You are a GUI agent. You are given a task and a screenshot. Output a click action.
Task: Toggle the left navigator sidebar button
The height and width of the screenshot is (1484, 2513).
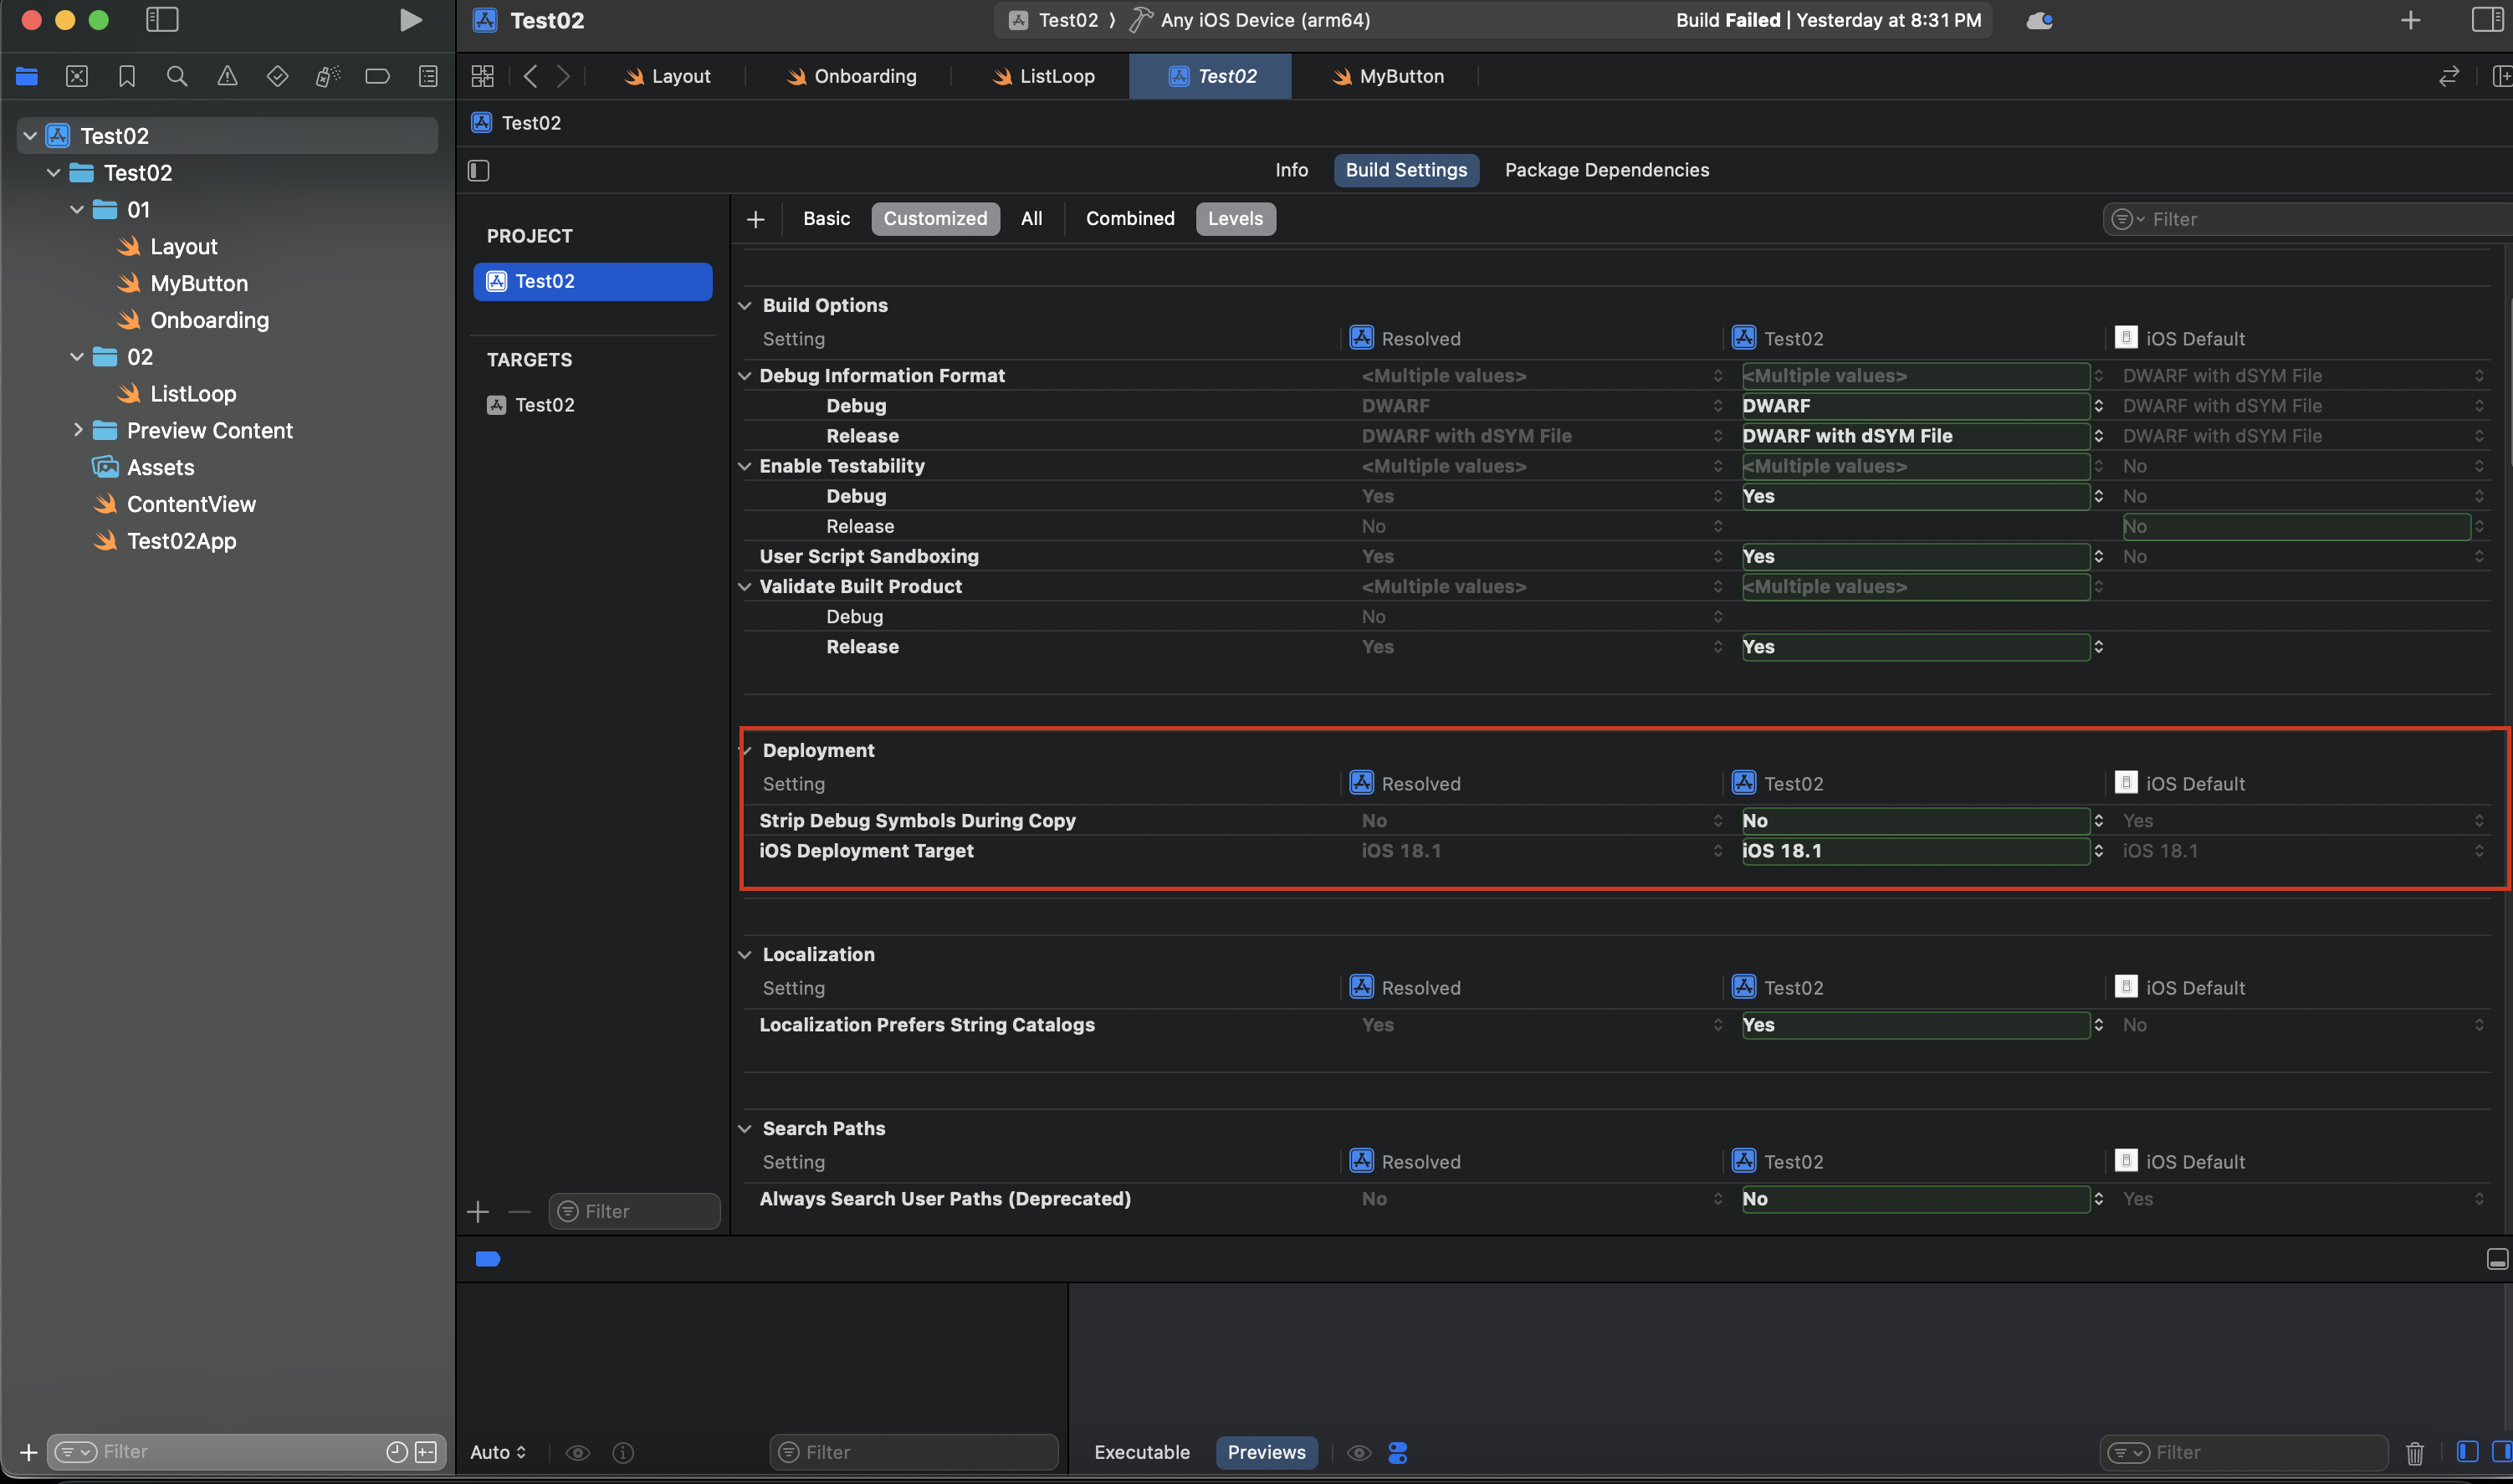coord(162,20)
